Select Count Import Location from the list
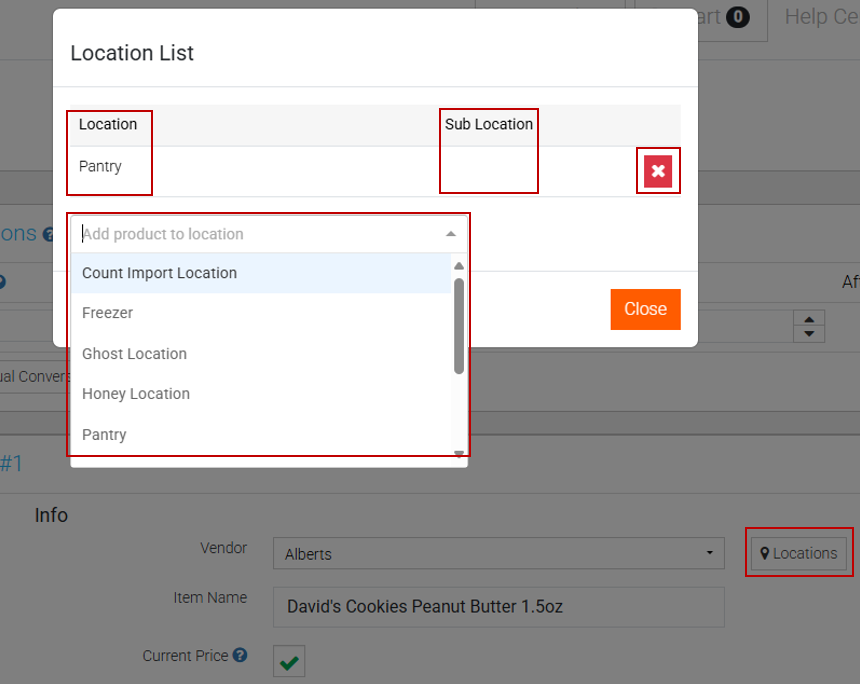 point(160,273)
